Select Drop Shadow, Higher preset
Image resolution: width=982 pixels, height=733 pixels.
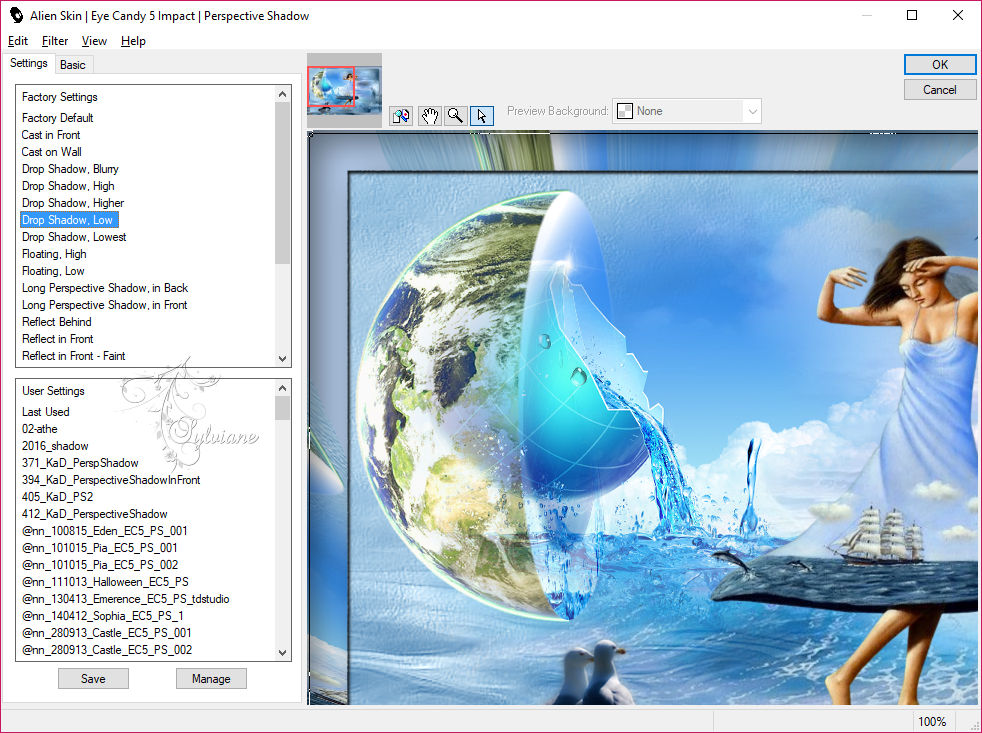tap(73, 202)
